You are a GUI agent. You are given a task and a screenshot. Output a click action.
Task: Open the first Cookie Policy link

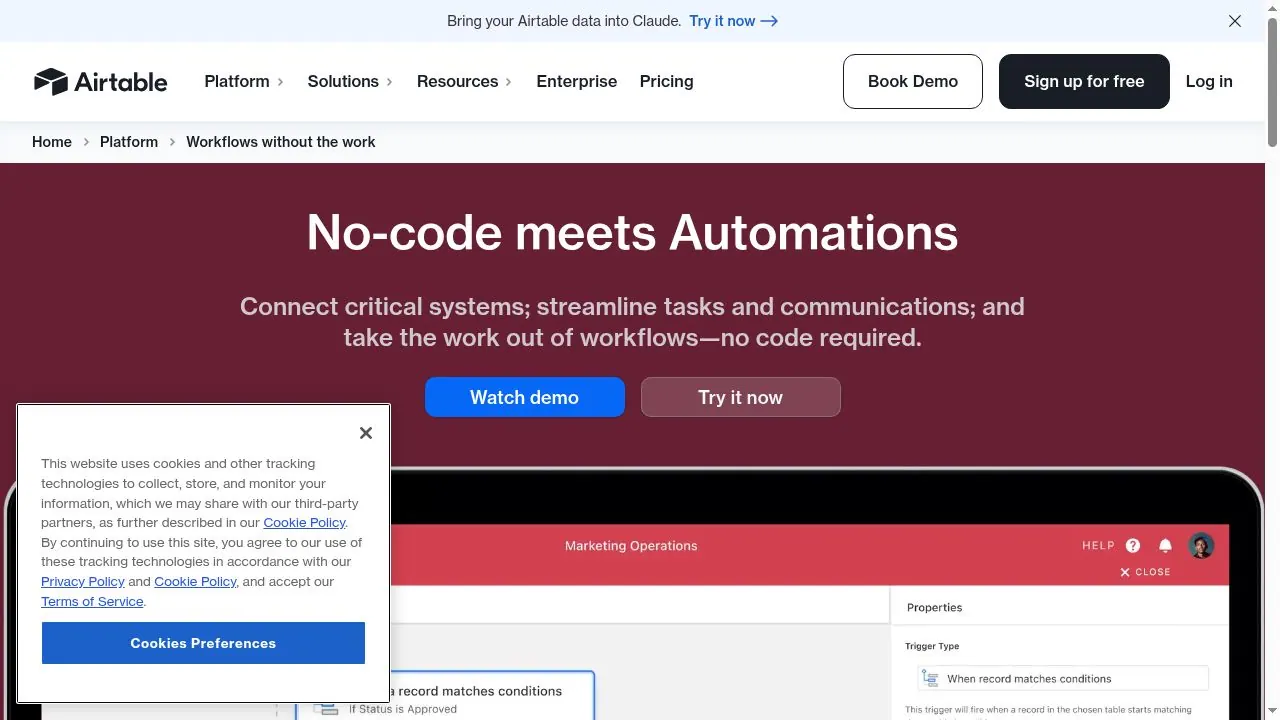tap(304, 522)
